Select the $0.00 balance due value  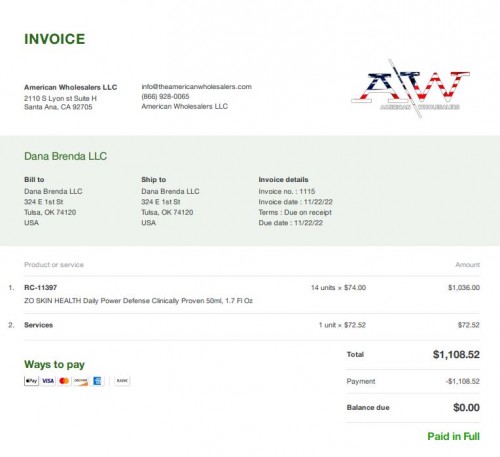466,407
